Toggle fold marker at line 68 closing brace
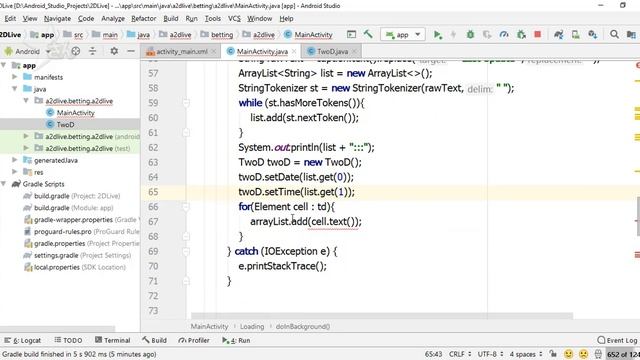The image size is (640, 360). [186, 236]
